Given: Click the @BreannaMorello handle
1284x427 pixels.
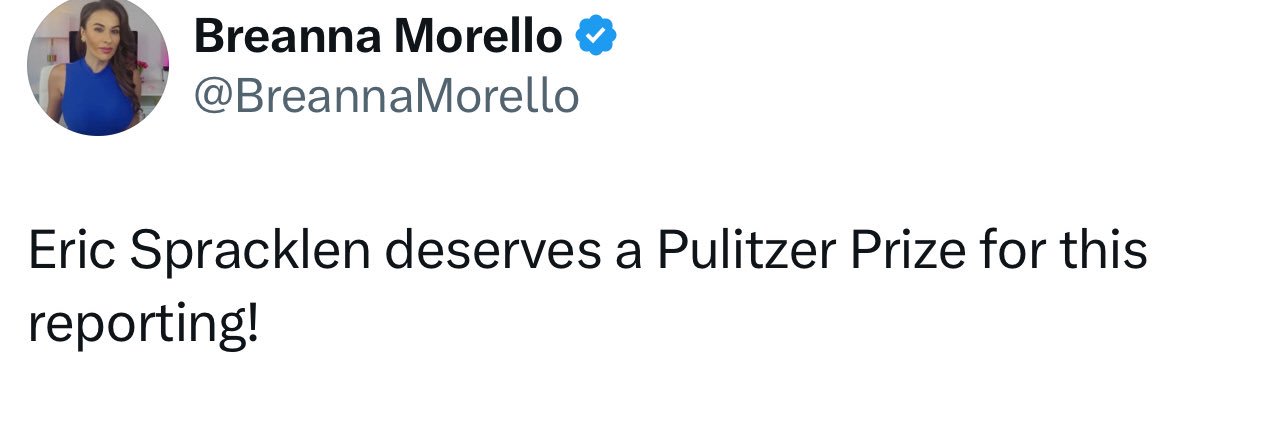Looking at the screenshot, I should (386, 97).
